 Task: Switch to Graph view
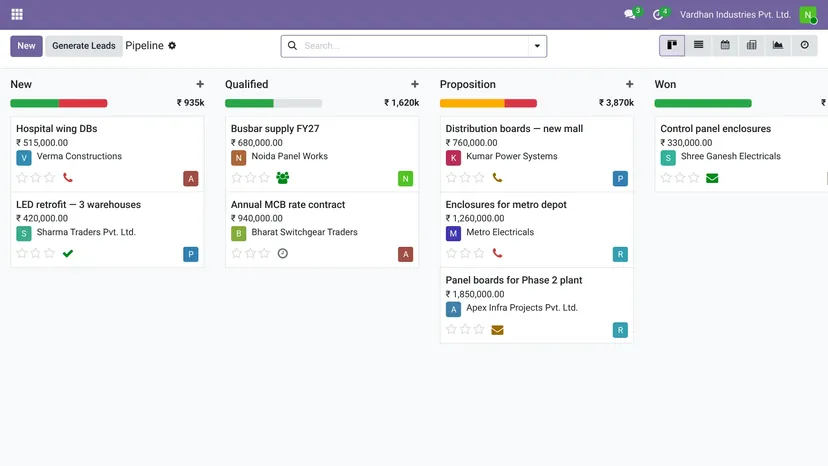point(778,45)
